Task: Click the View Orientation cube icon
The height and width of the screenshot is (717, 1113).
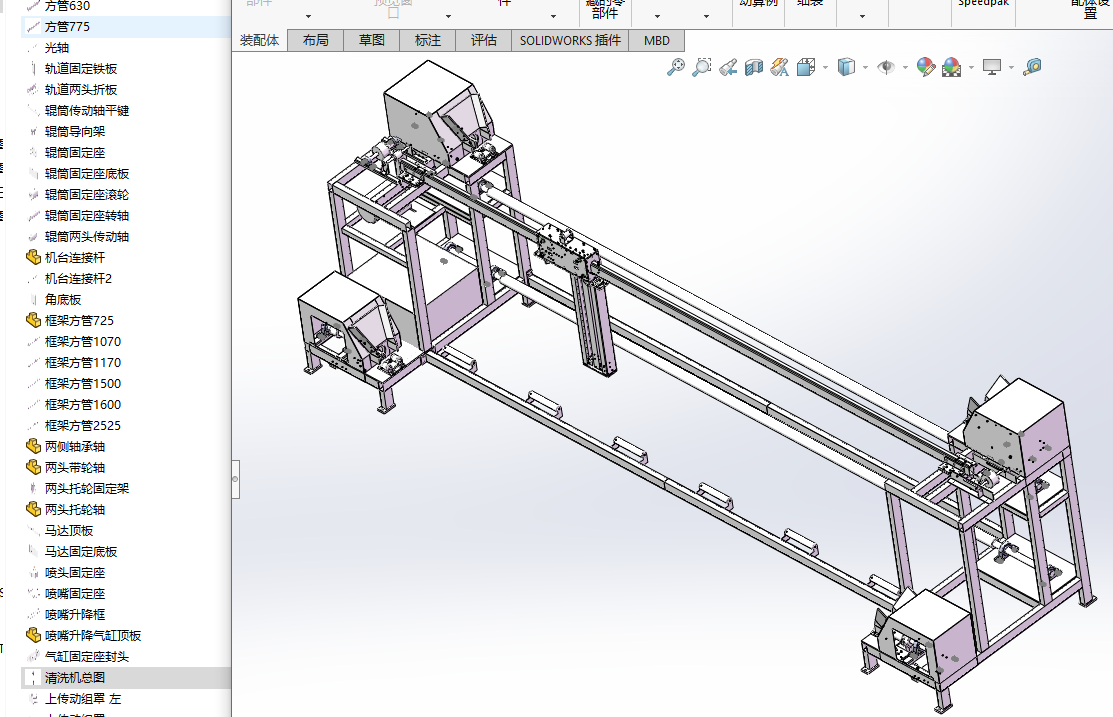Action: click(x=806, y=67)
